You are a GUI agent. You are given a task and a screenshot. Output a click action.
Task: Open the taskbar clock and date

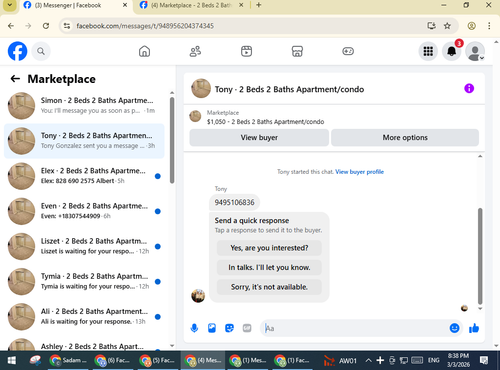458,360
